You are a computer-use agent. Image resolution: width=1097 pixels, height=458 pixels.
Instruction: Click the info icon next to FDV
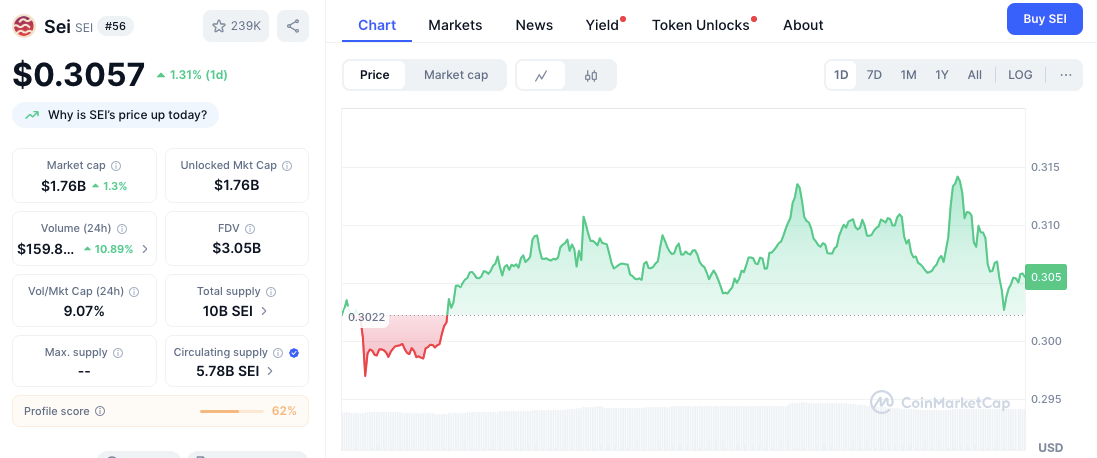coord(250,229)
